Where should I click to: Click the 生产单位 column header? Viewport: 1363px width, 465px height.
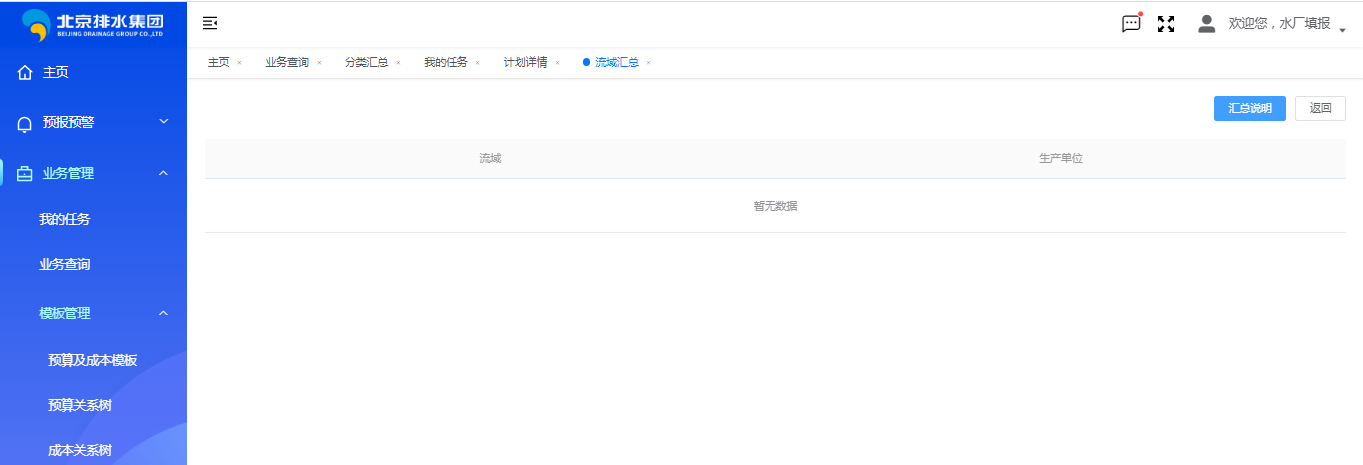(x=1060, y=159)
